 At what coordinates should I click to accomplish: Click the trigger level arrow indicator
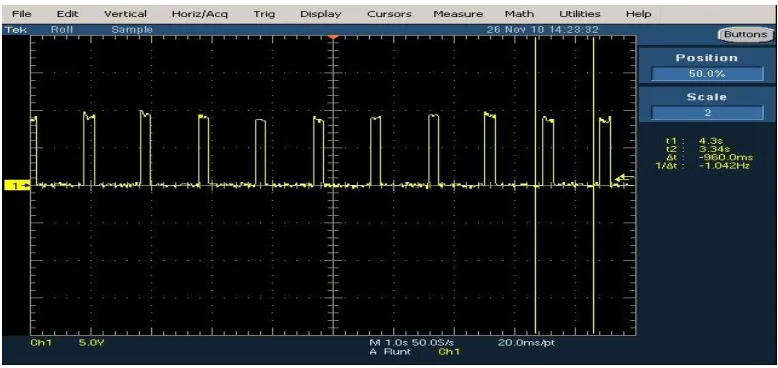click(624, 179)
